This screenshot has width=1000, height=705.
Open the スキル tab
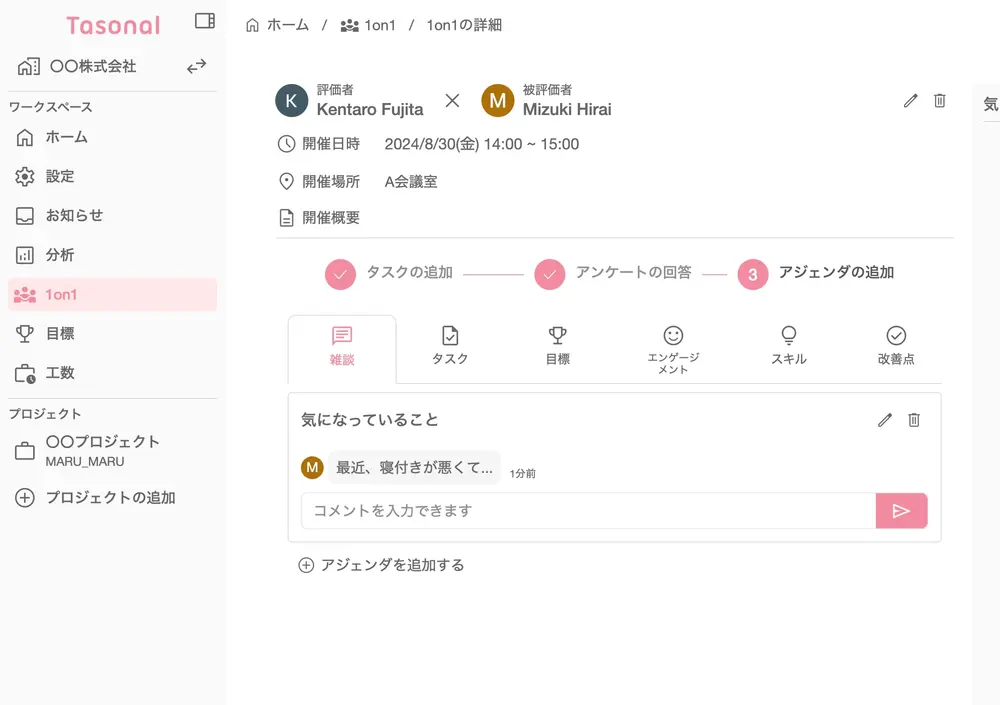coord(788,345)
